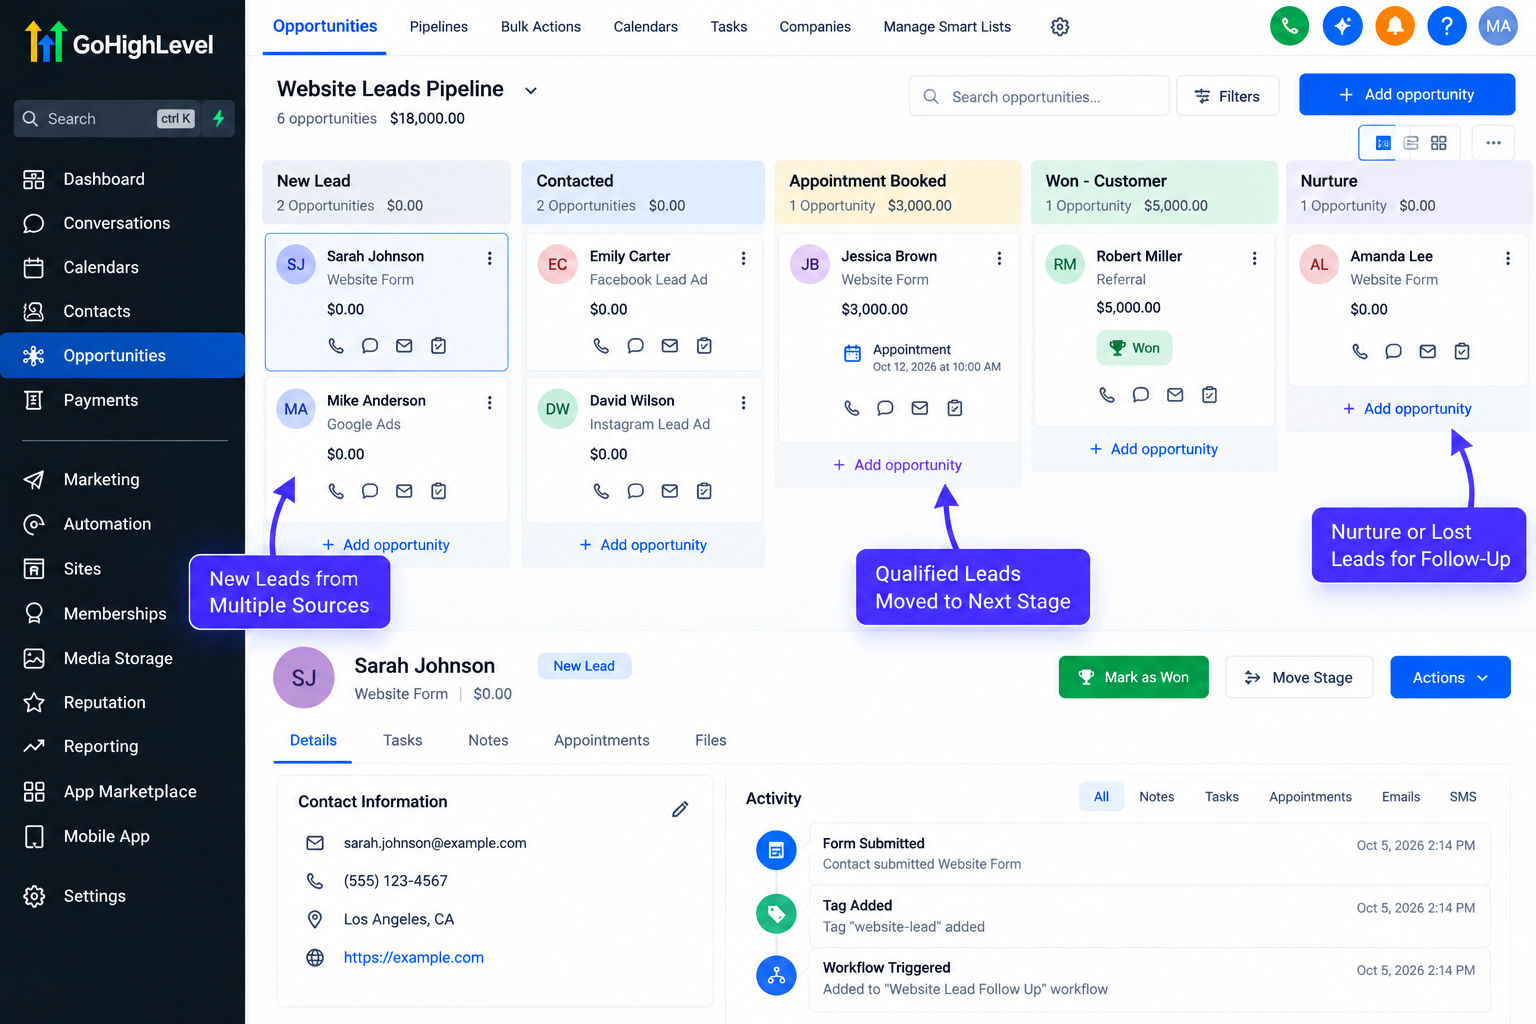
Task: Edit Contact Information with the pencil icon
Action: click(x=680, y=809)
